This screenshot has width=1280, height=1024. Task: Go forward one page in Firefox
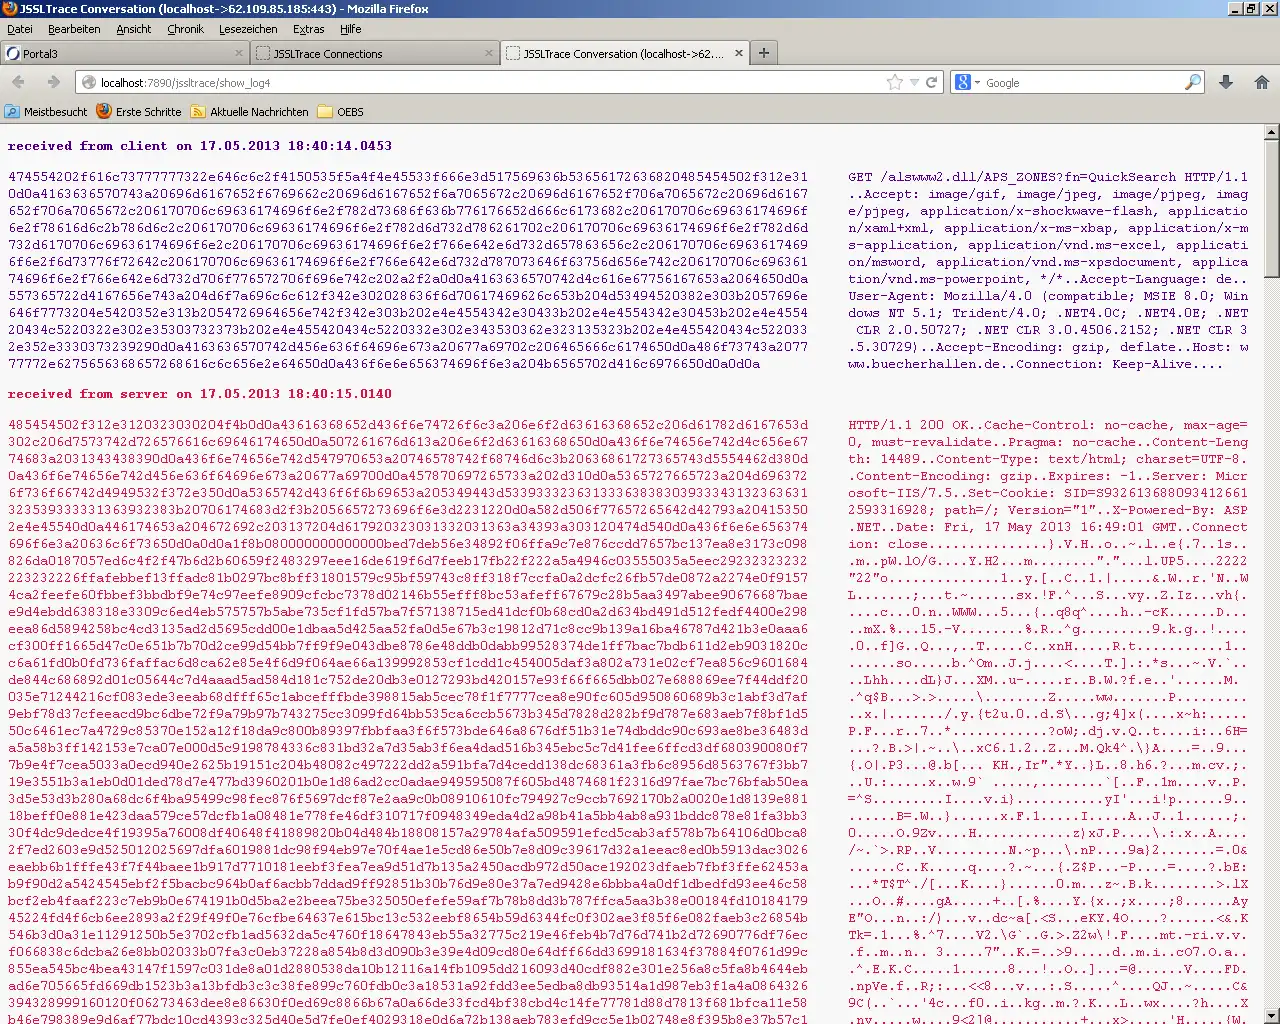click(53, 82)
